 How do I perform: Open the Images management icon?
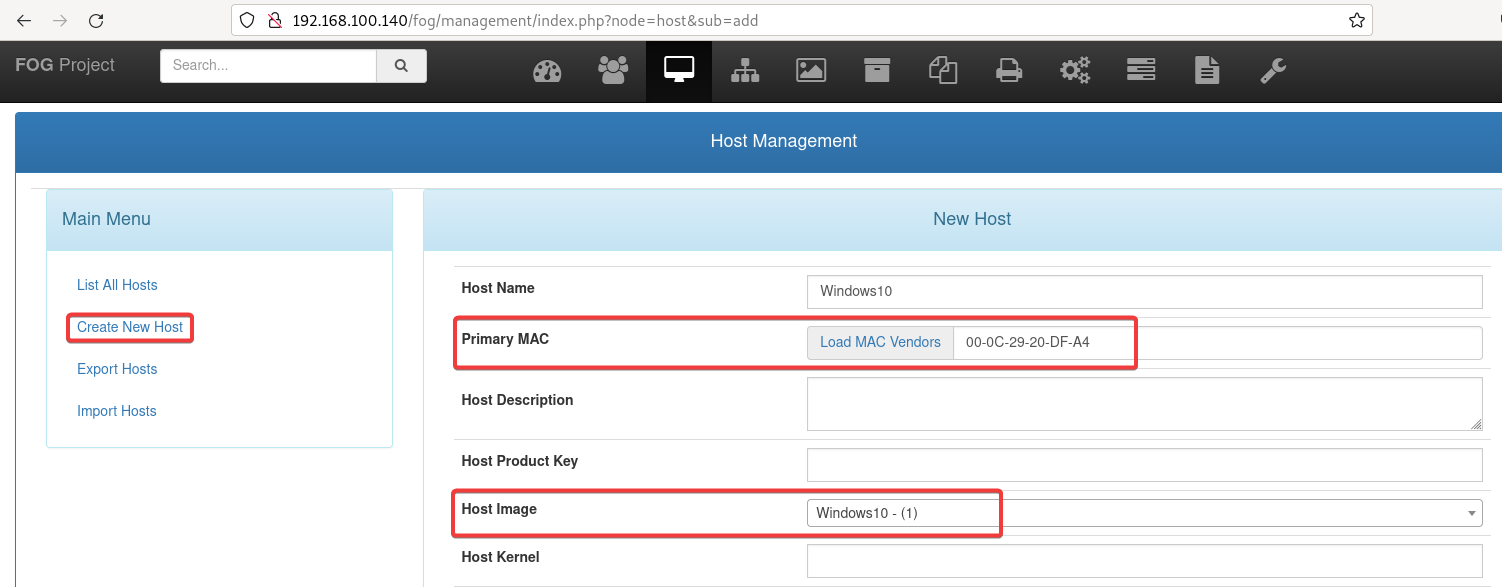[810, 70]
